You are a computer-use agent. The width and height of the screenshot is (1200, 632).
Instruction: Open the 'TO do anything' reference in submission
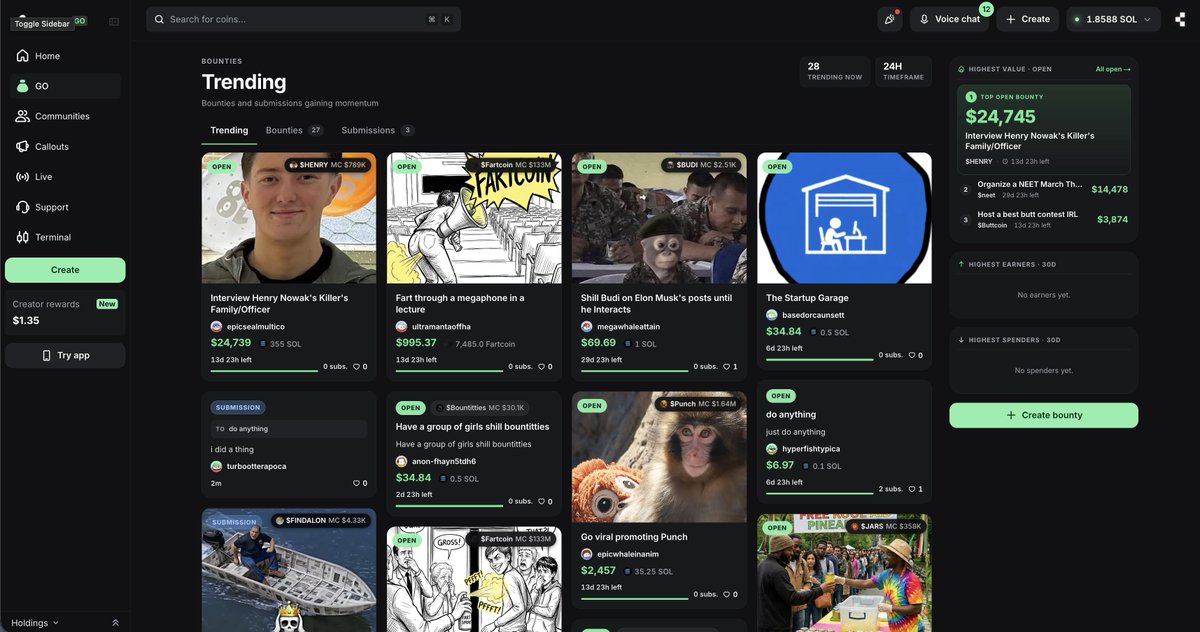pyautogui.click(x=289, y=429)
